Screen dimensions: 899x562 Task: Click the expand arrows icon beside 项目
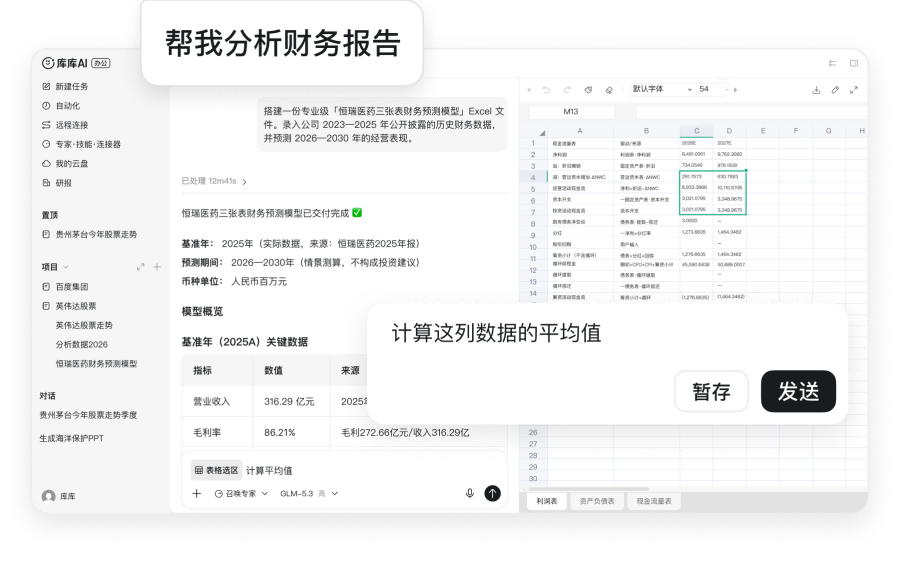(140, 267)
